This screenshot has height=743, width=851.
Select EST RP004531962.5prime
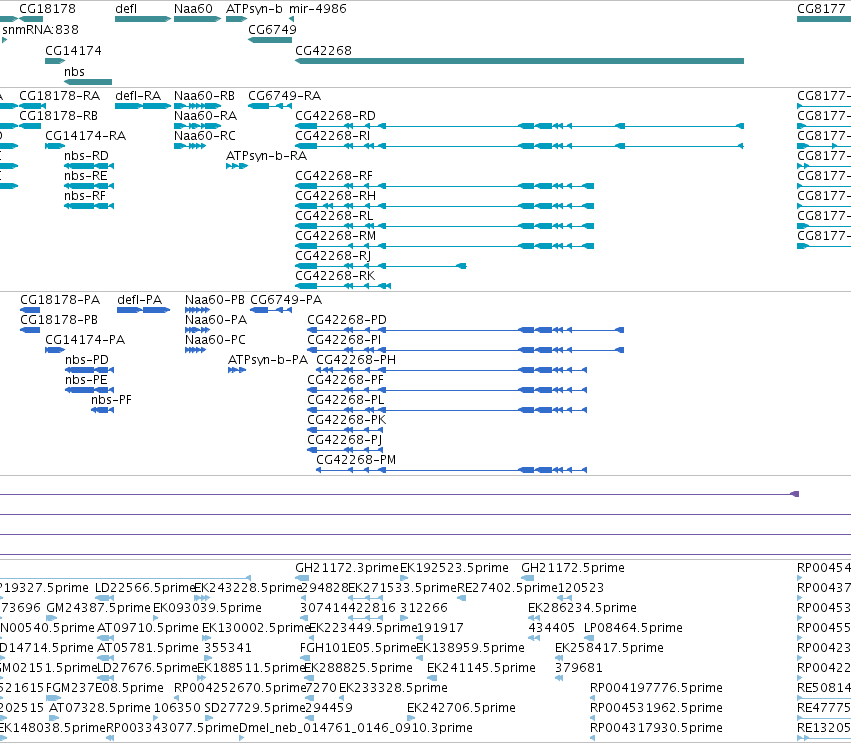(656, 708)
